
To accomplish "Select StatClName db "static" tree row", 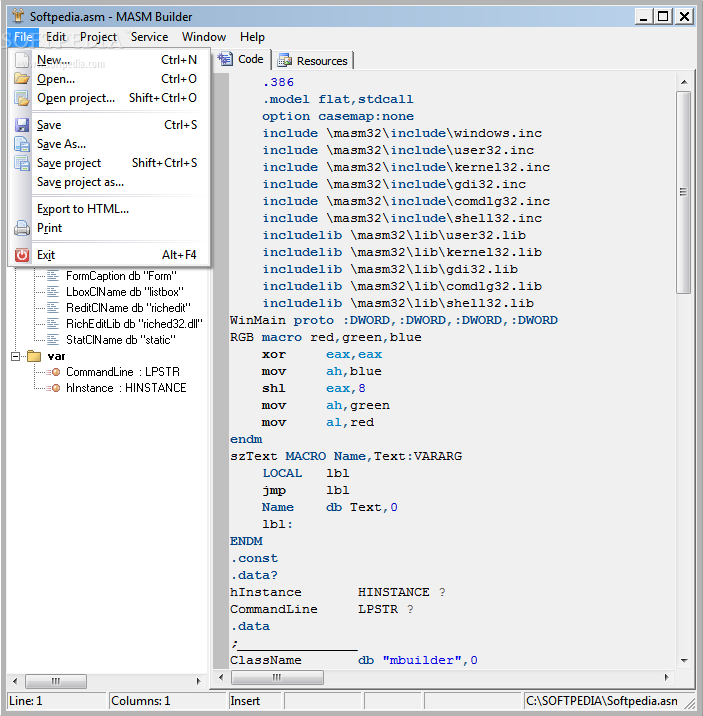I will 121,340.
